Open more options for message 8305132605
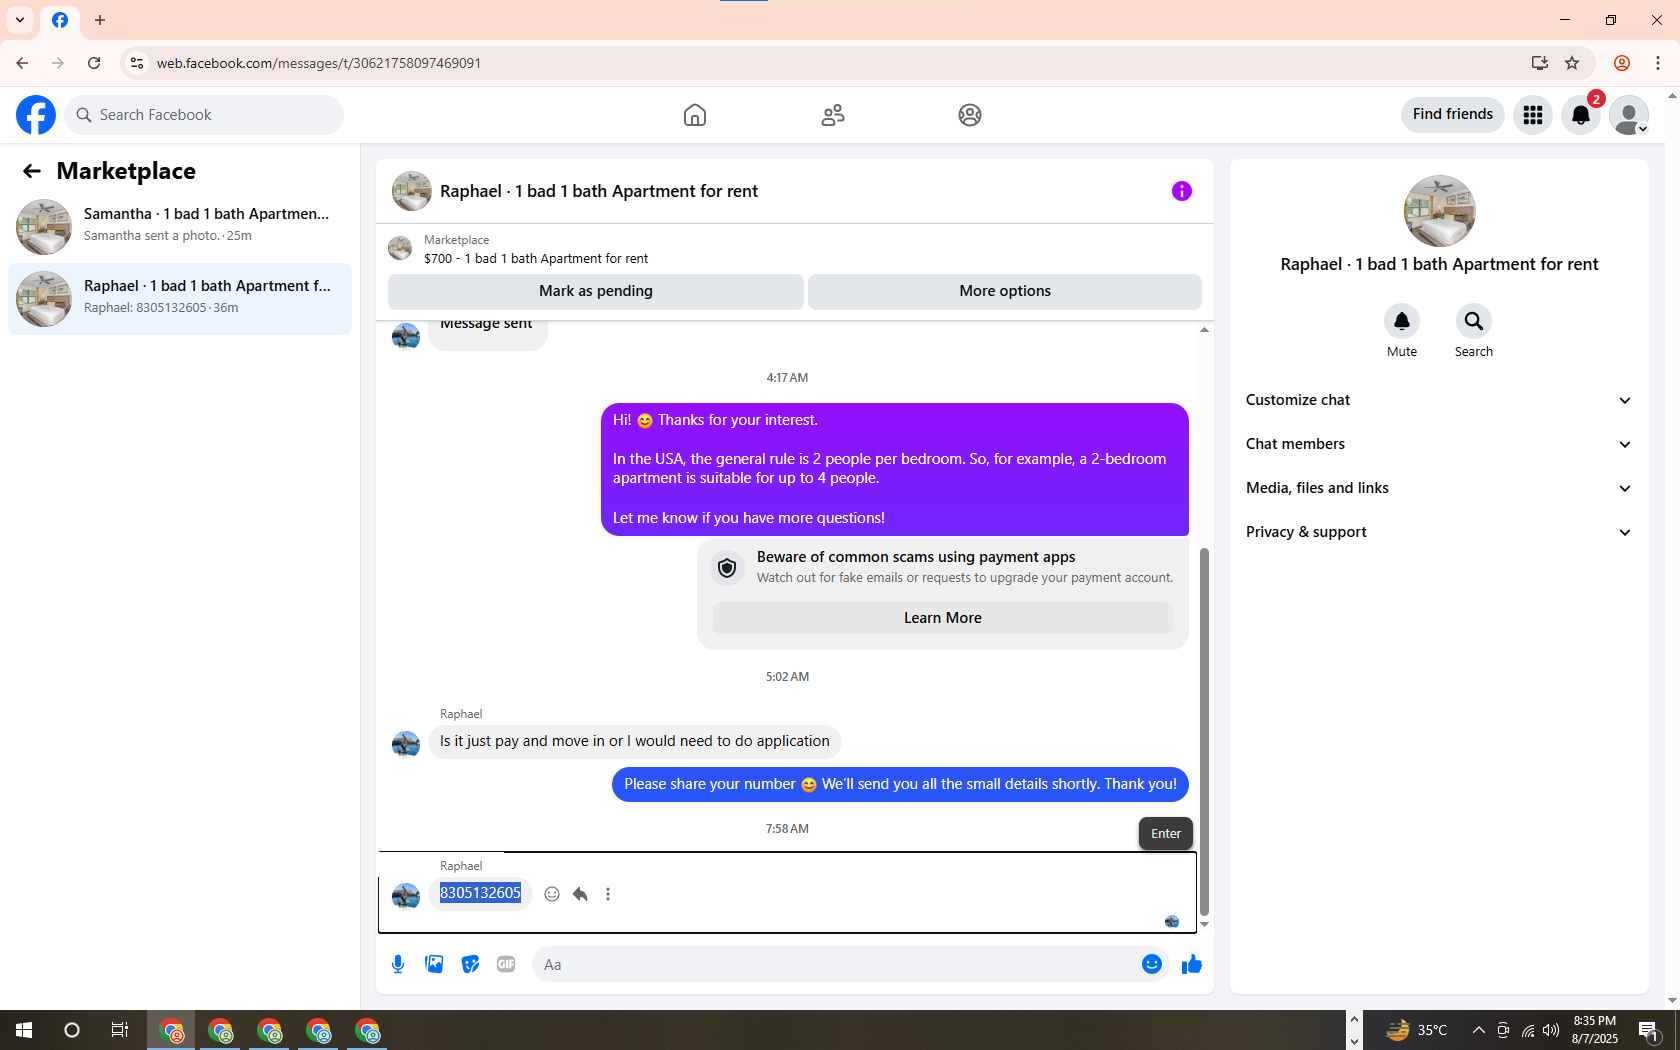1680x1050 pixels. coord(608,894)
